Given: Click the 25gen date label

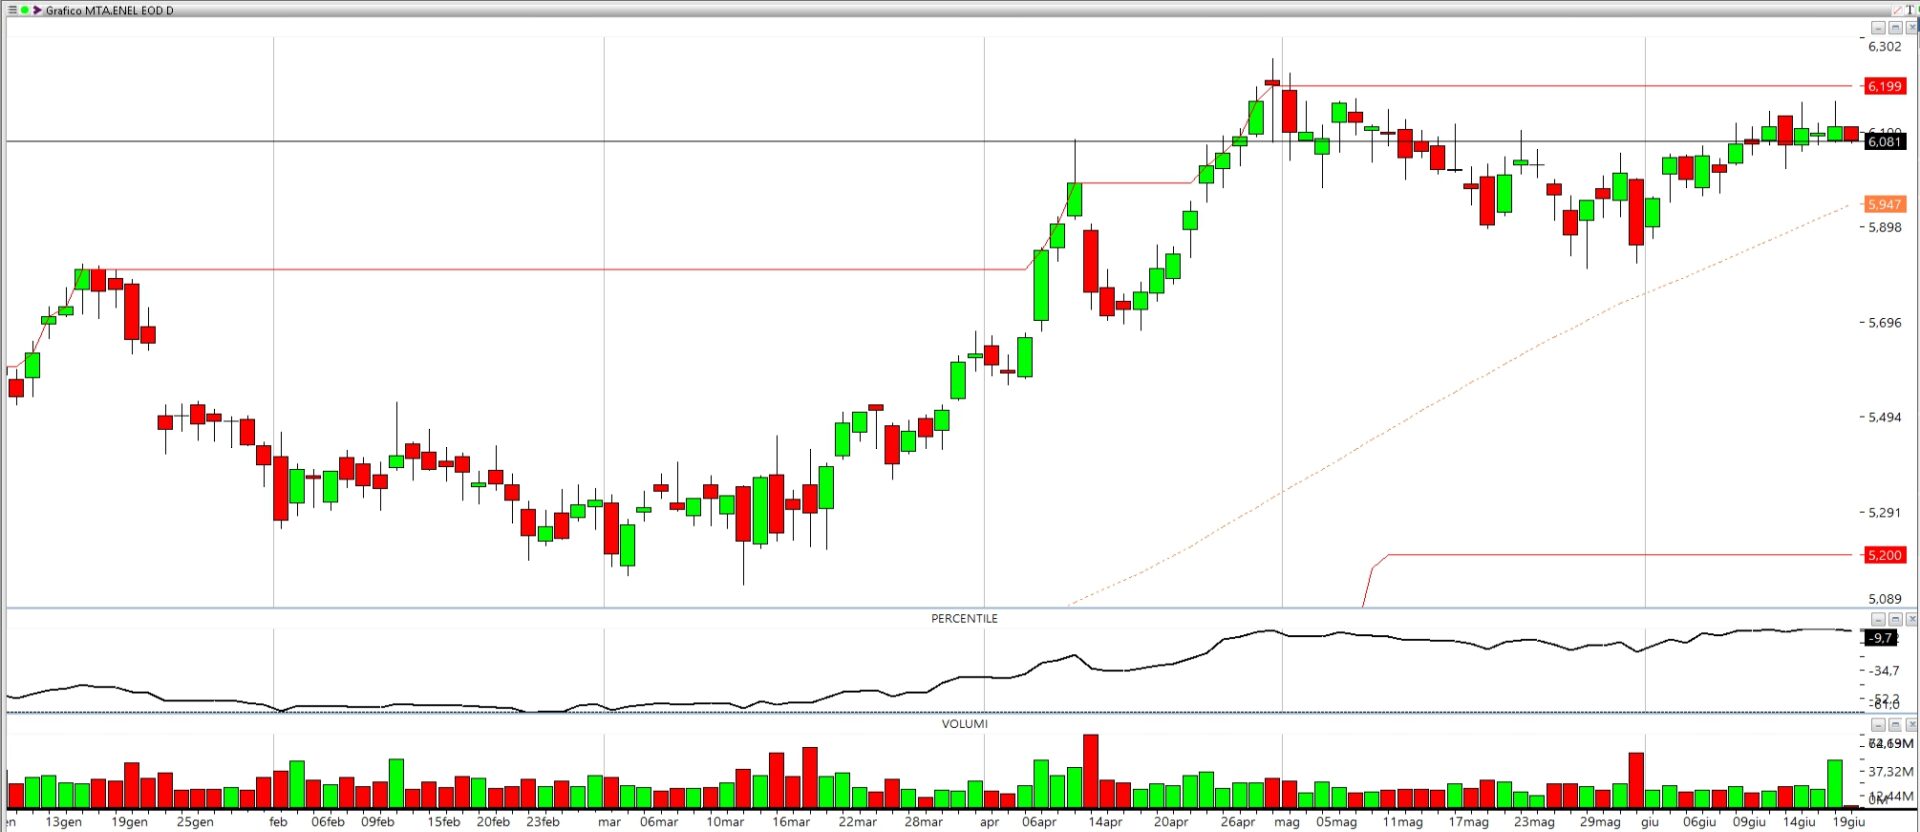Looking at the screenshot, I should pos(195,822).
